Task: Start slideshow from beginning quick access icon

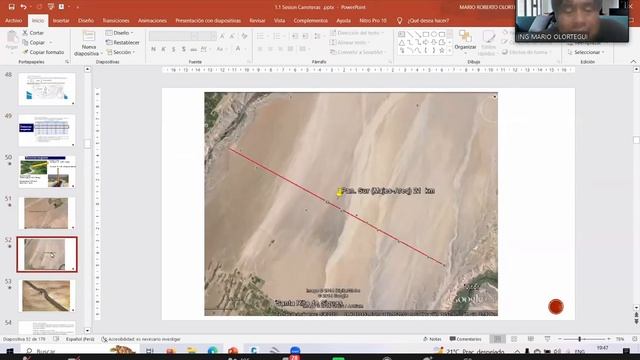Action: click(x=51, y=7)
